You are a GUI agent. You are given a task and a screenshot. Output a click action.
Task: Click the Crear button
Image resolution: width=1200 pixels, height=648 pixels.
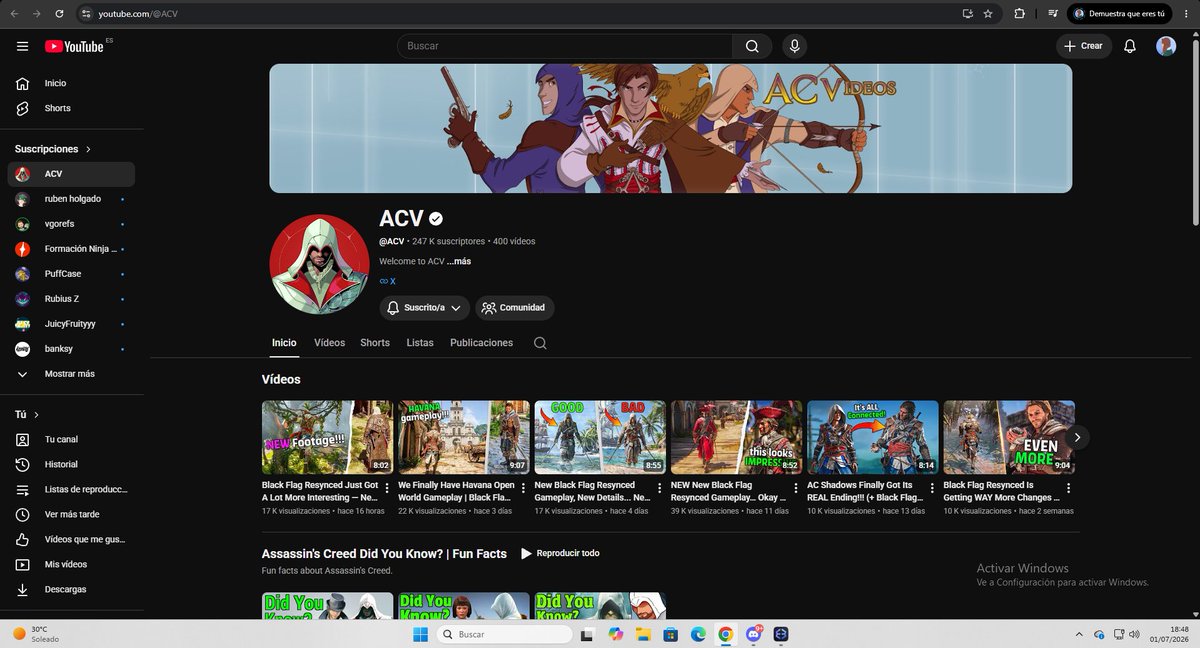pyautogui.click(x=1084, y=46)
